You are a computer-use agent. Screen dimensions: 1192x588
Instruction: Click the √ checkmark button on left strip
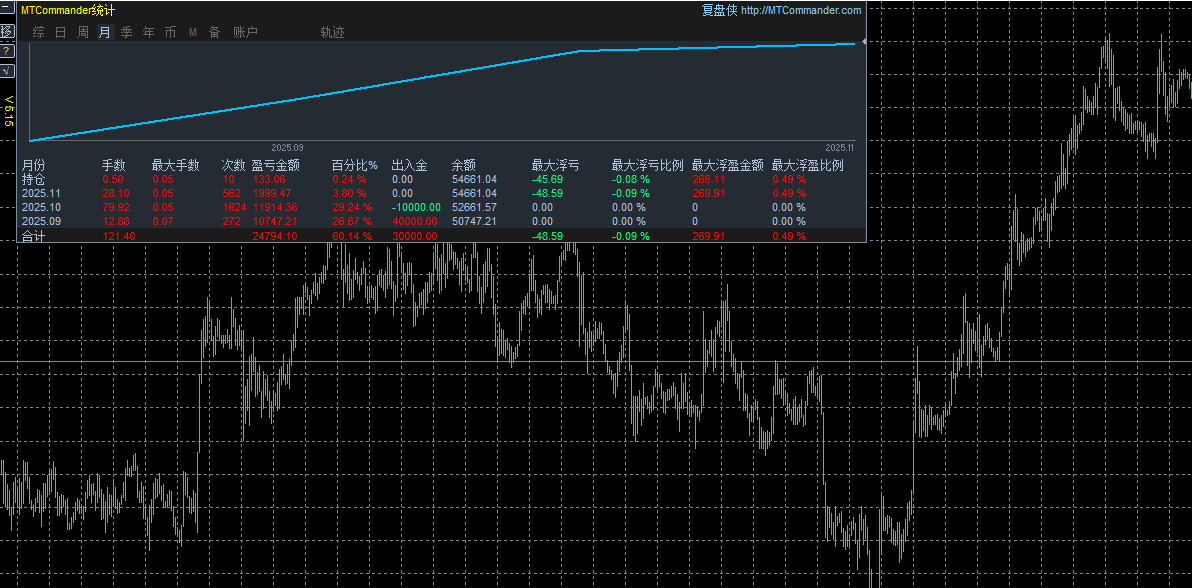tap(6, 71)
